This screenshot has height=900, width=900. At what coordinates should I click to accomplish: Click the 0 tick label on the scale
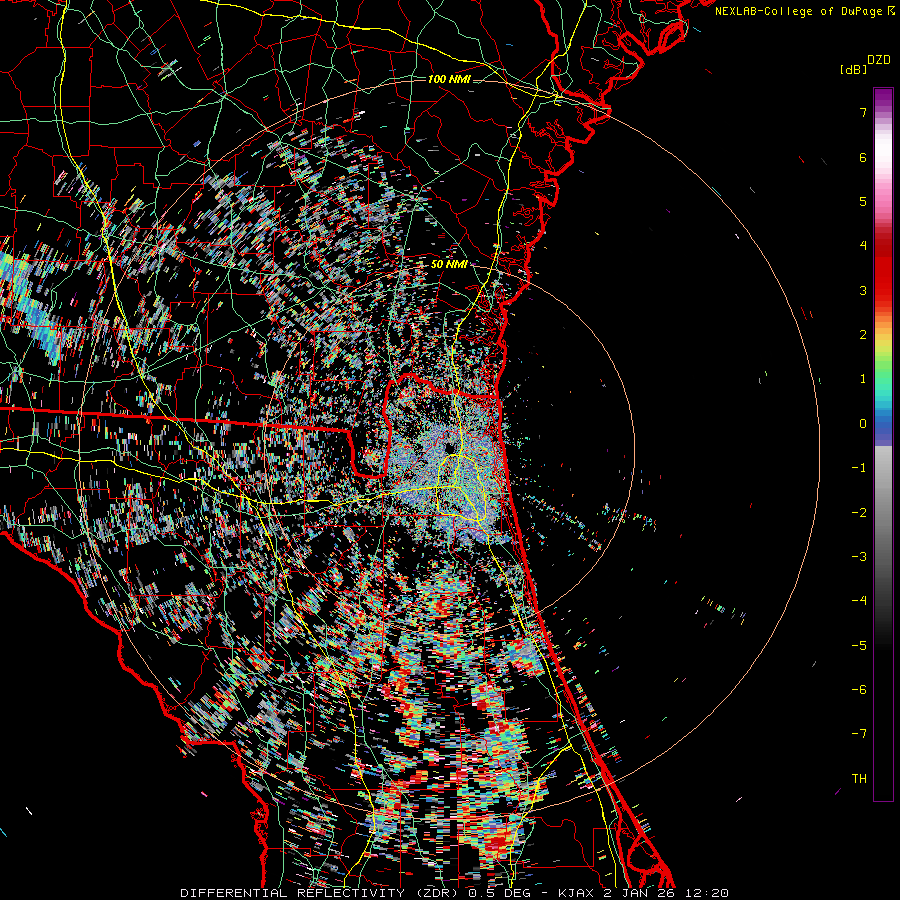pyautogui.click(x=863, y=424)
